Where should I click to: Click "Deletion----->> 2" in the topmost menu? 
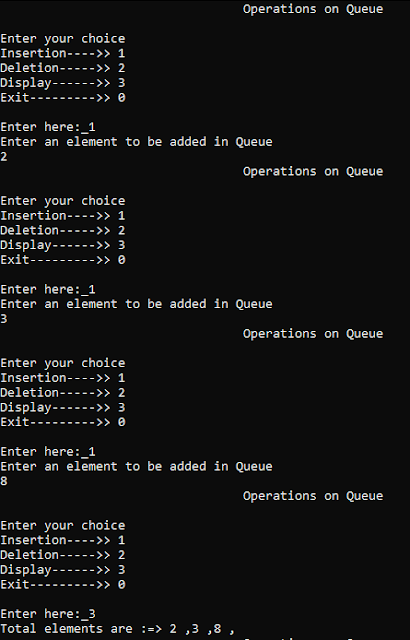click(63, 68)
